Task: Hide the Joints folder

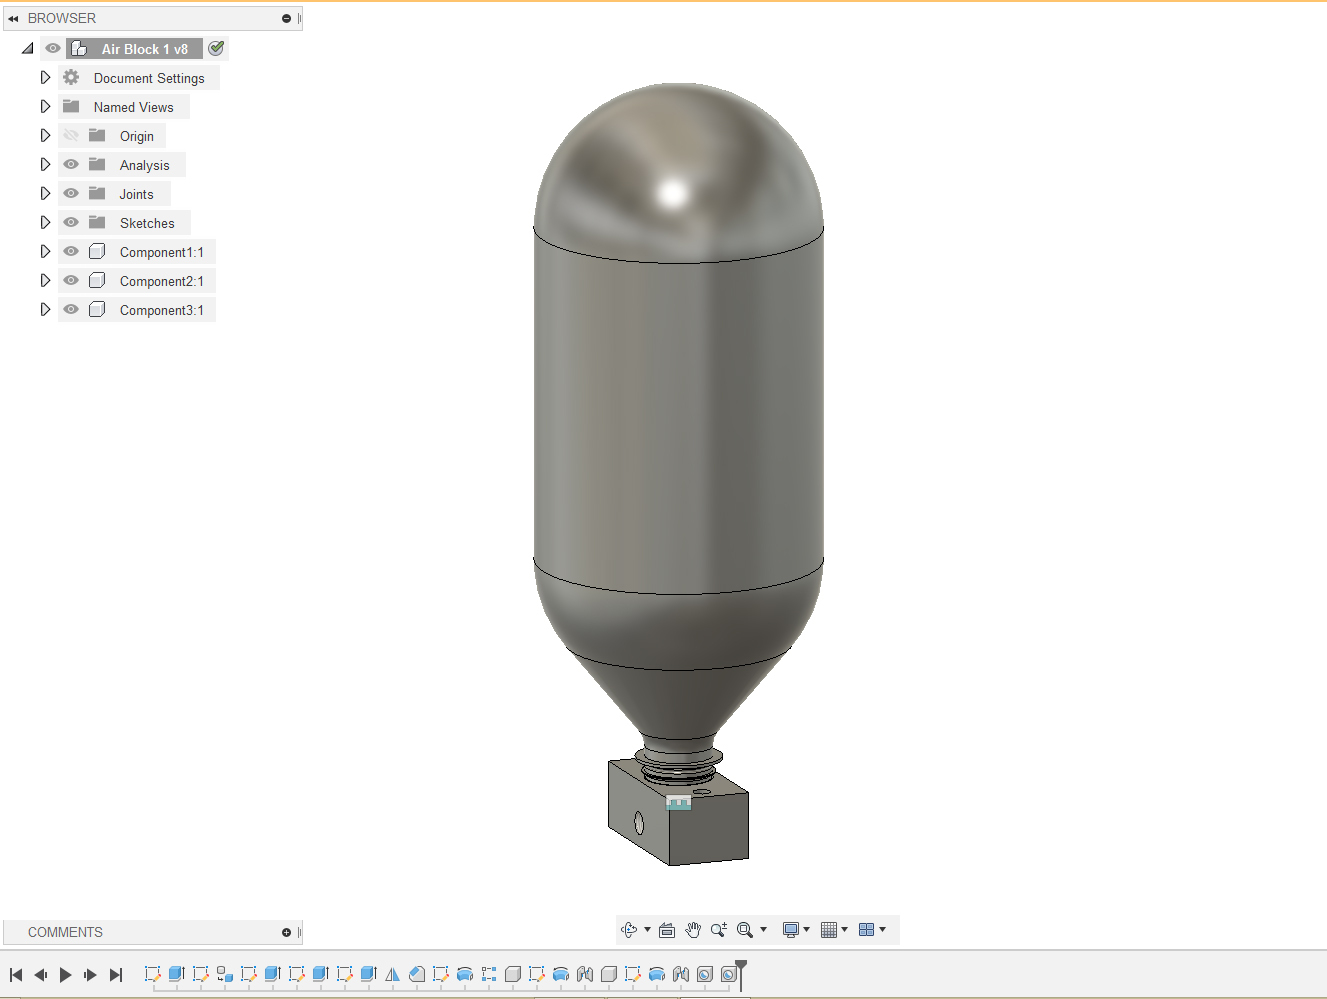Action: (x=71, y=194)
